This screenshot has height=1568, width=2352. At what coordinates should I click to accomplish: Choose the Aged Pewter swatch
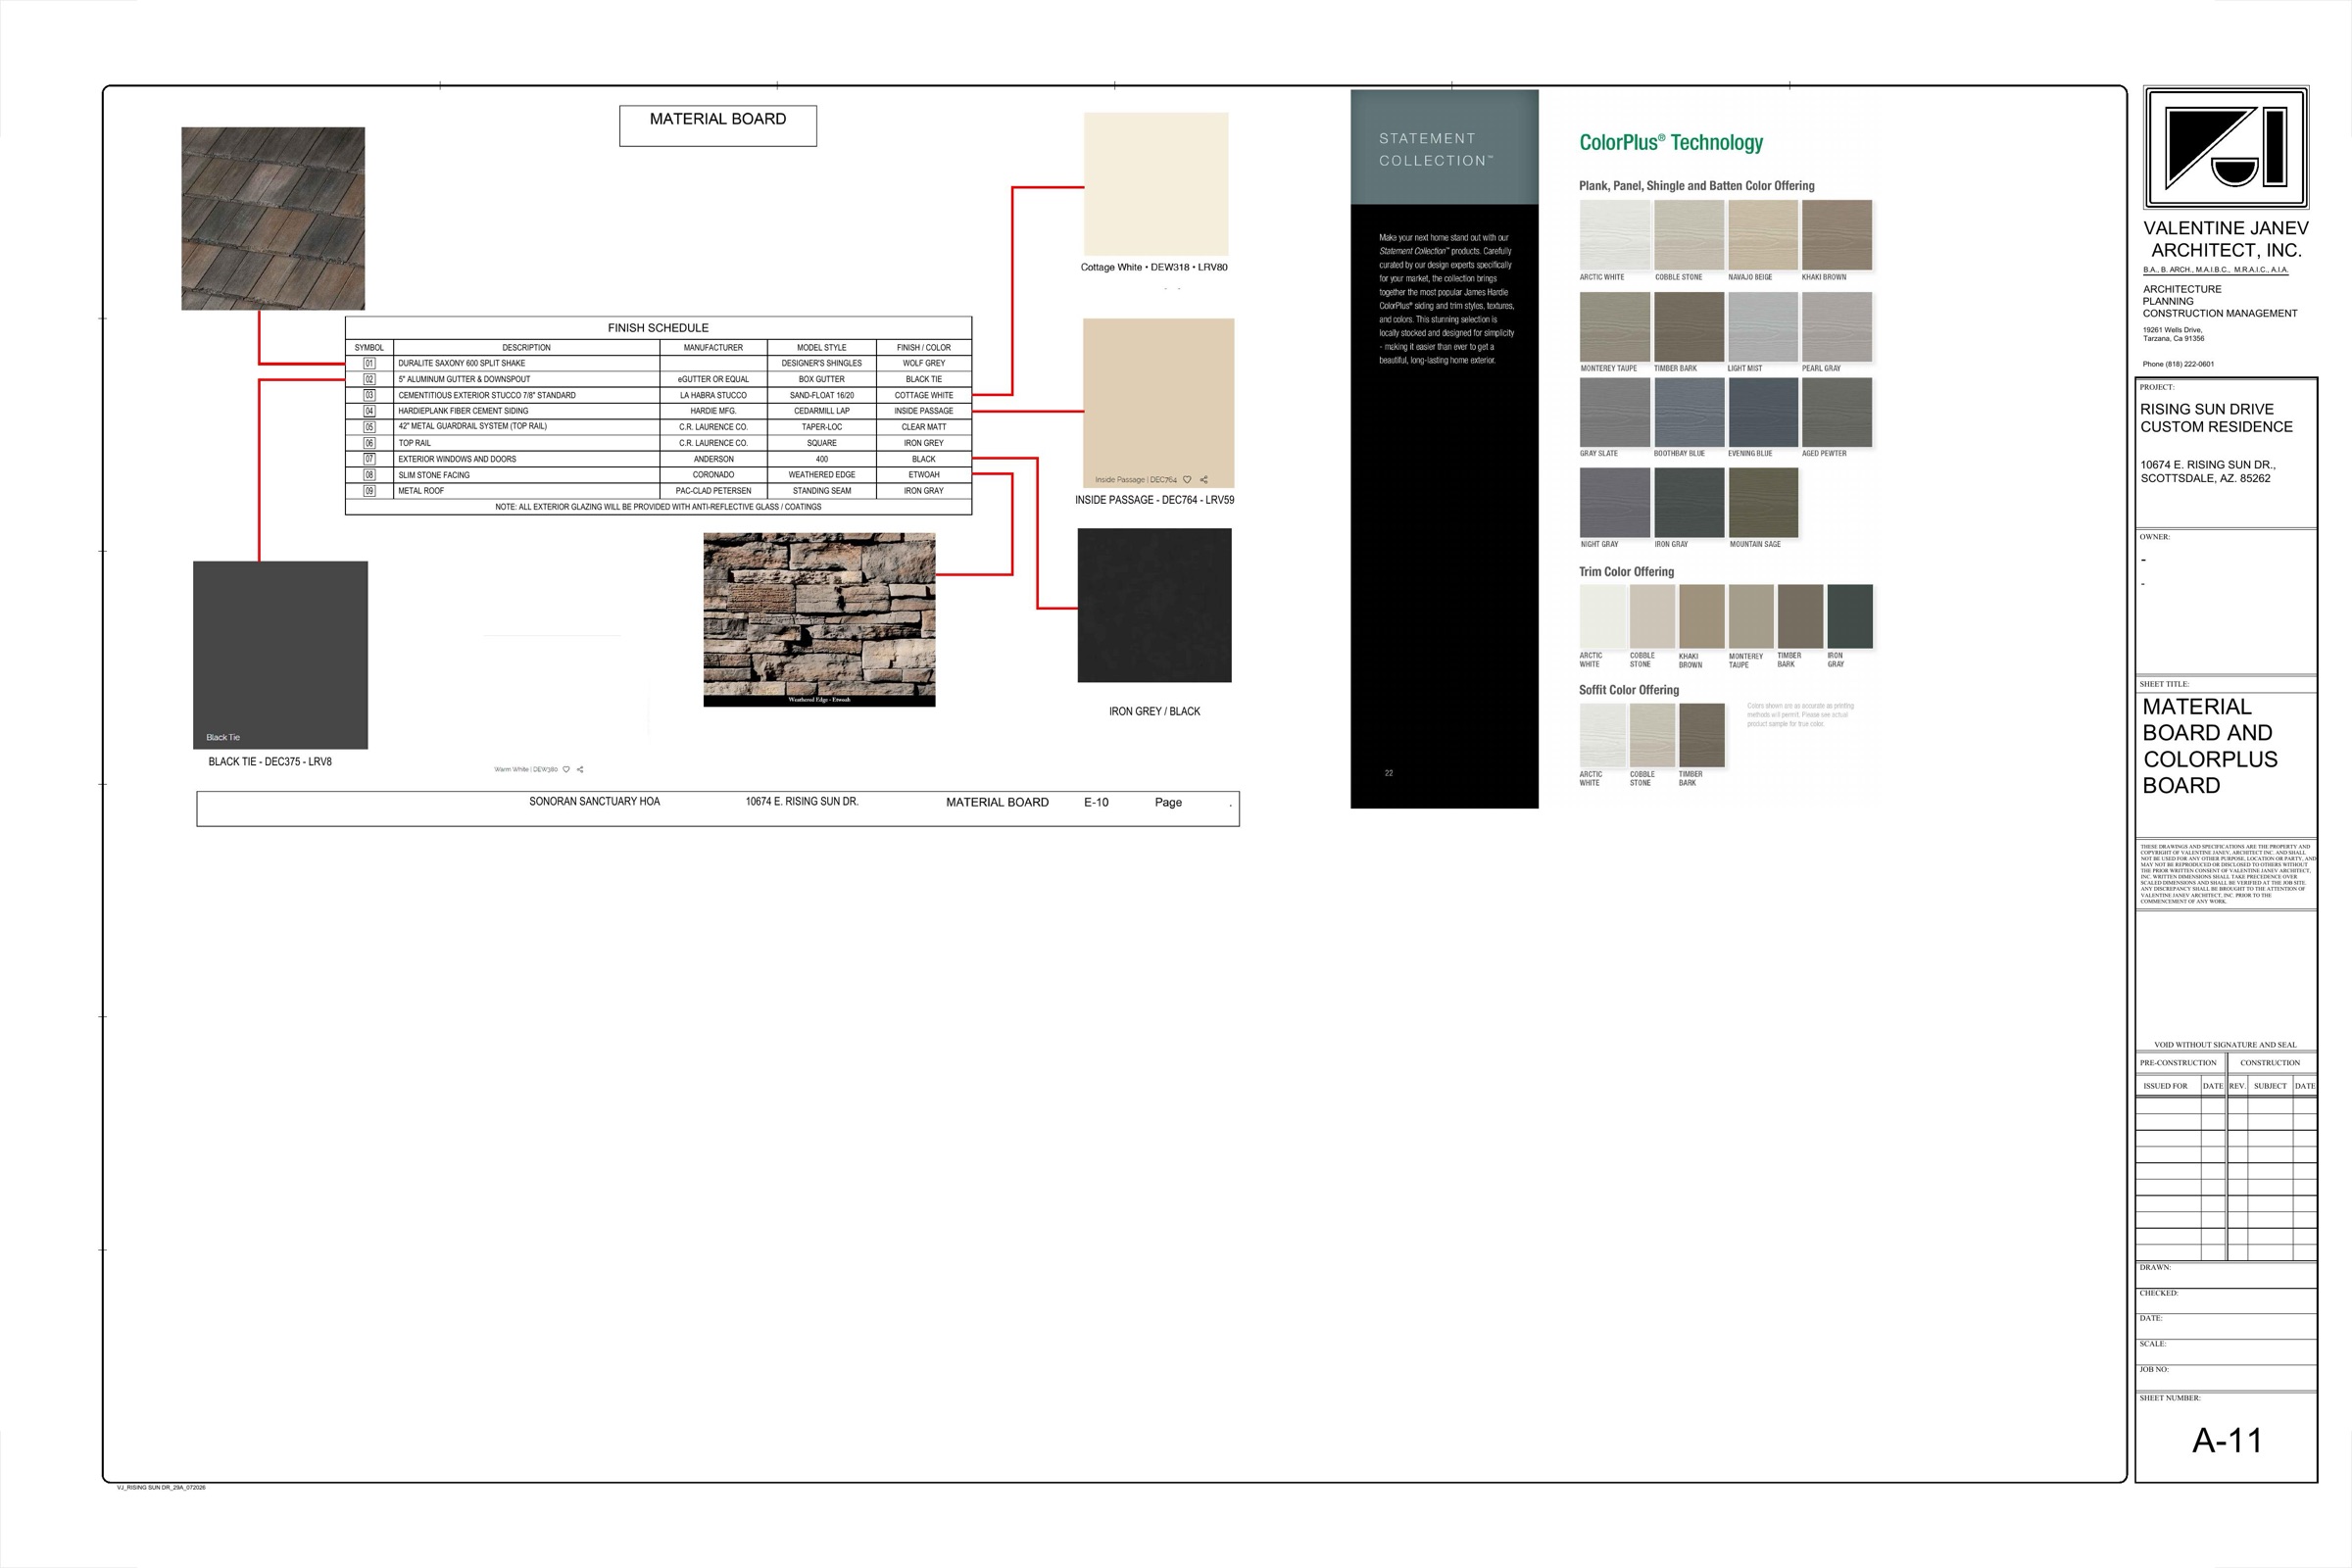[x=1837, y=412]
